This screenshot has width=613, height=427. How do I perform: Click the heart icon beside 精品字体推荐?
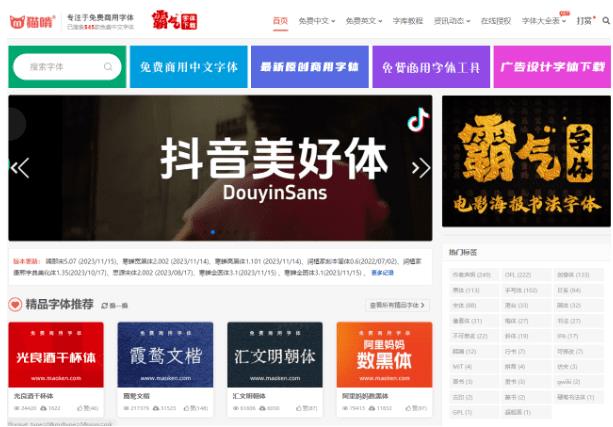coord(15,304)
